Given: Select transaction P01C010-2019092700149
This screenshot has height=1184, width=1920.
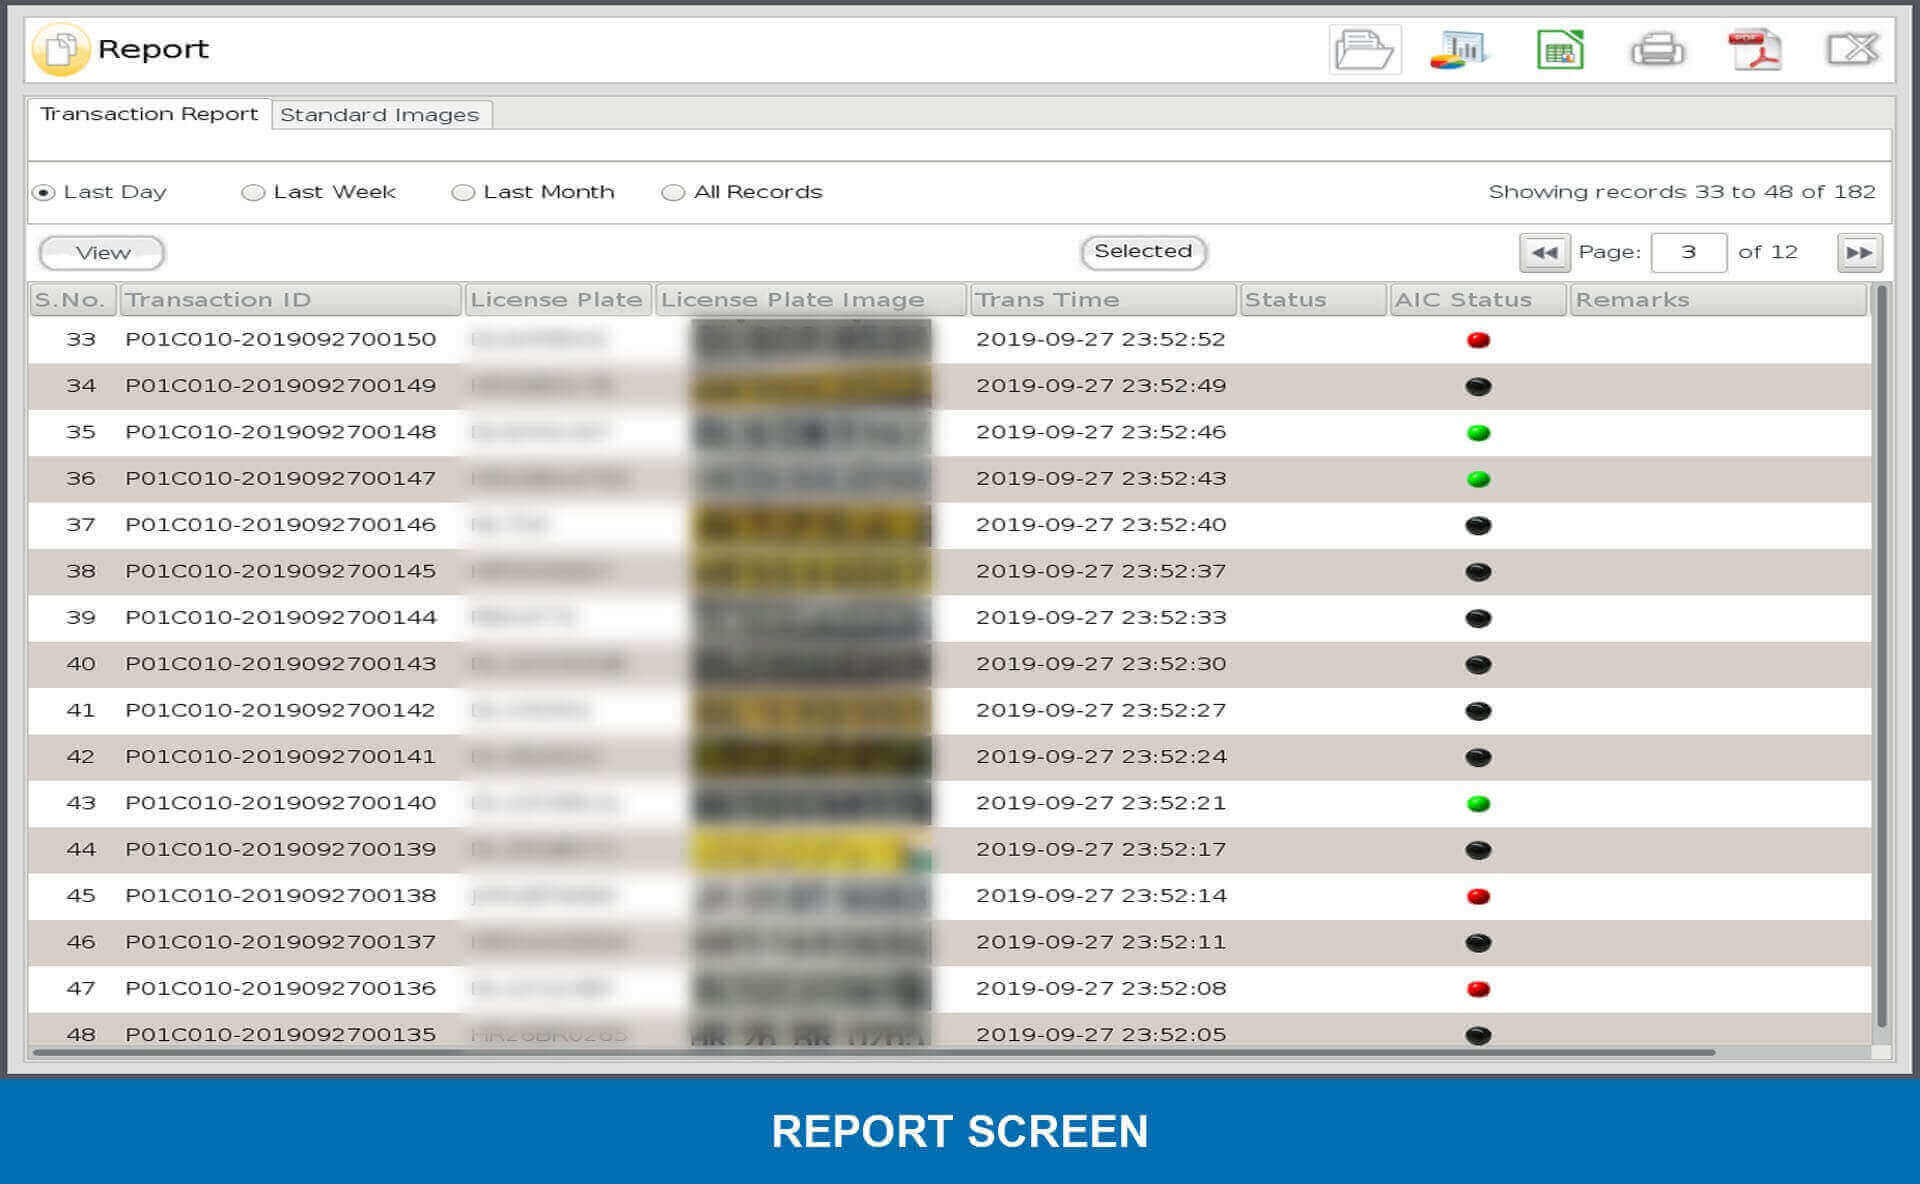Looking at the screenshot, I should click(281, 385).
